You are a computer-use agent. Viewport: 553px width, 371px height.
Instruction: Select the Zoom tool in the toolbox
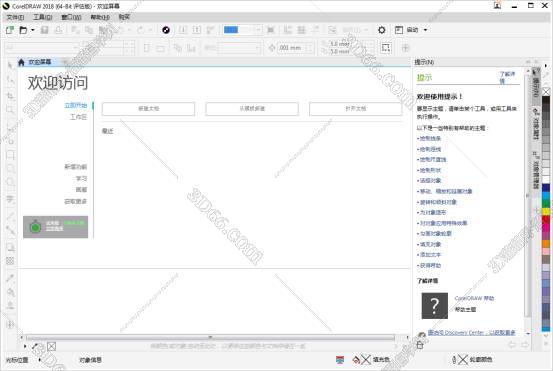point(10,110)
